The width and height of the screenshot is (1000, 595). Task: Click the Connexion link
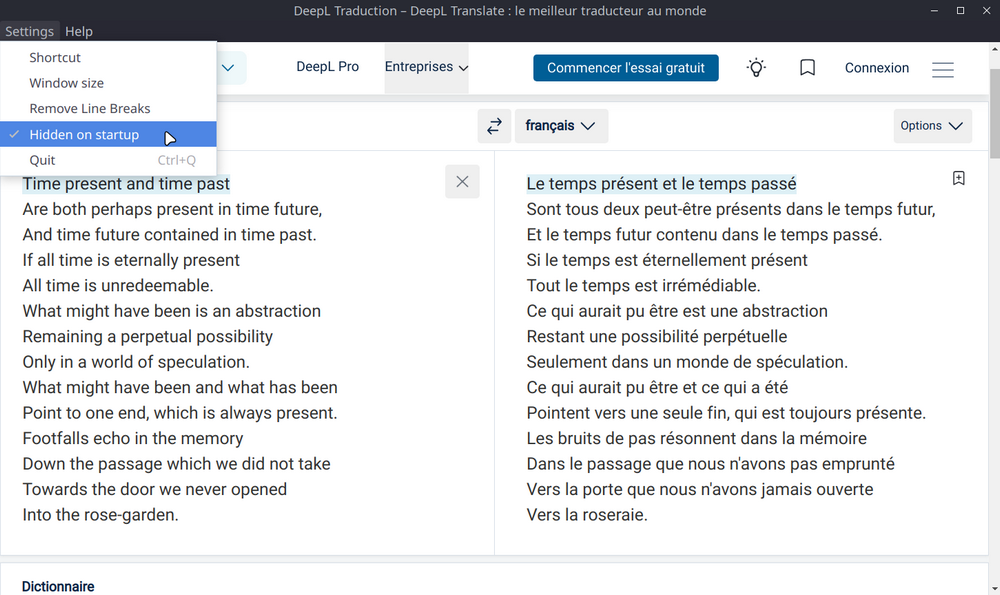tap(877, 68)
